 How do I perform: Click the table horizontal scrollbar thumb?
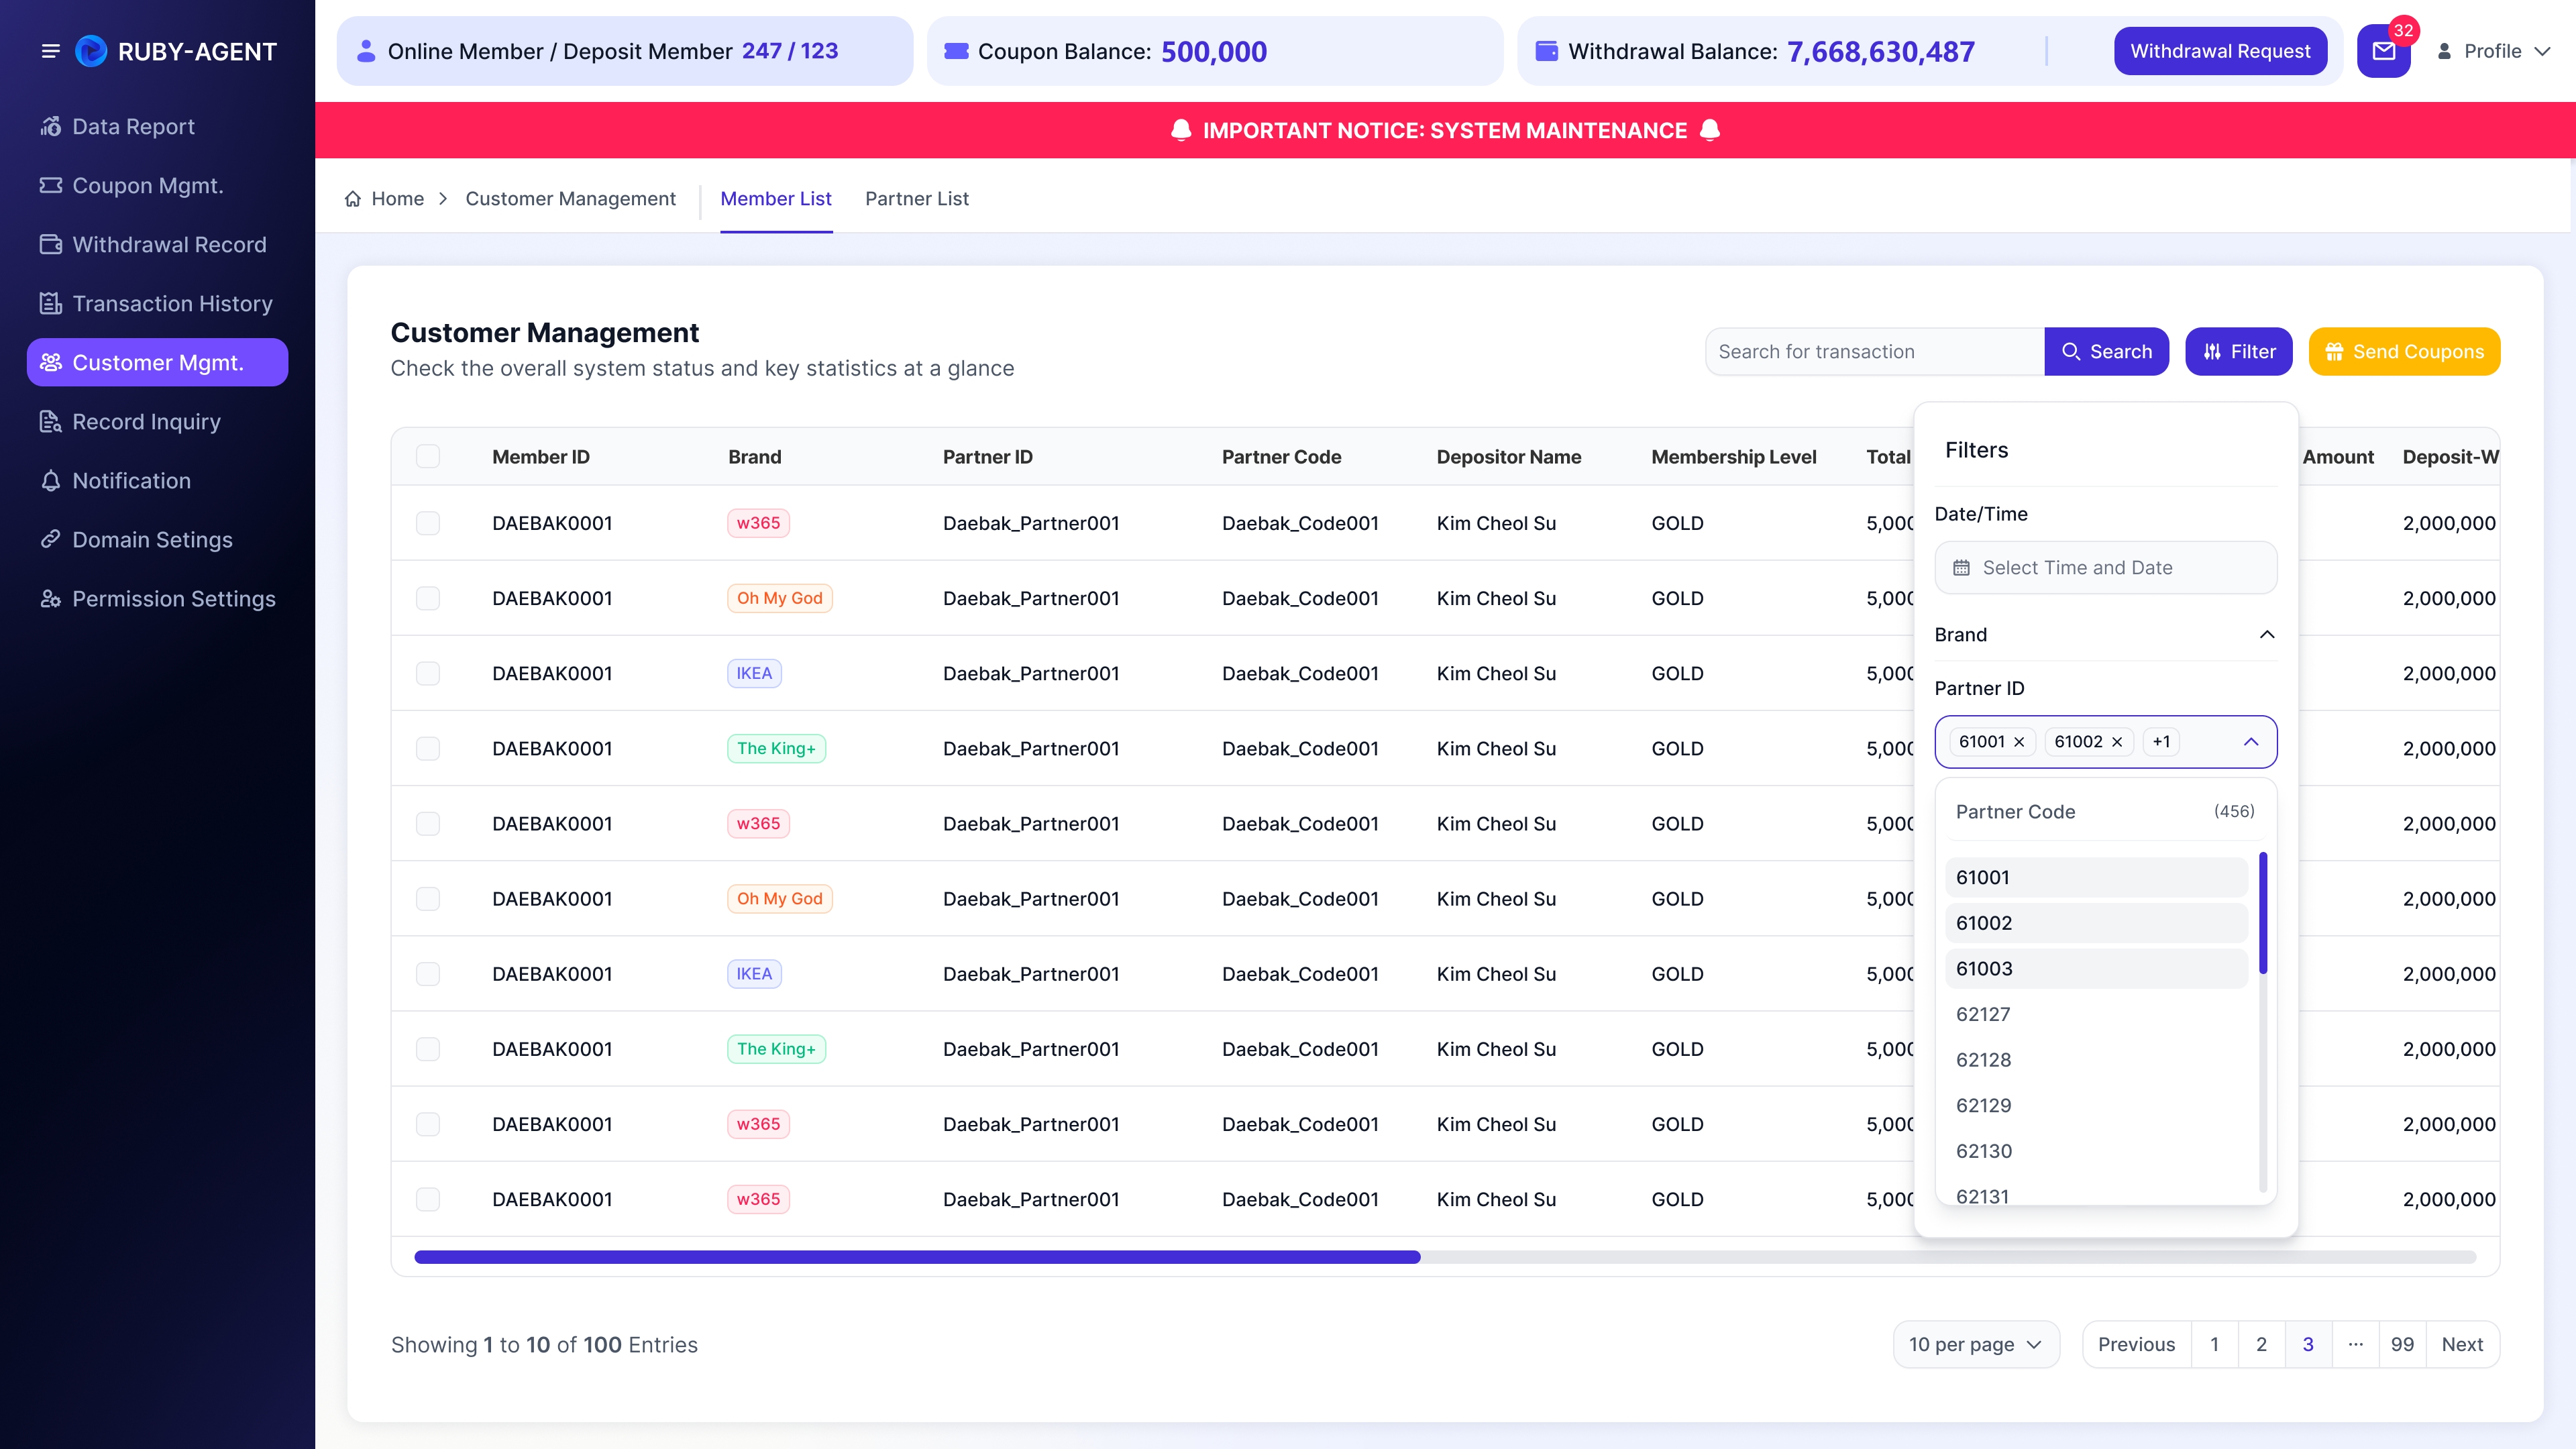tap(917, 1257)
